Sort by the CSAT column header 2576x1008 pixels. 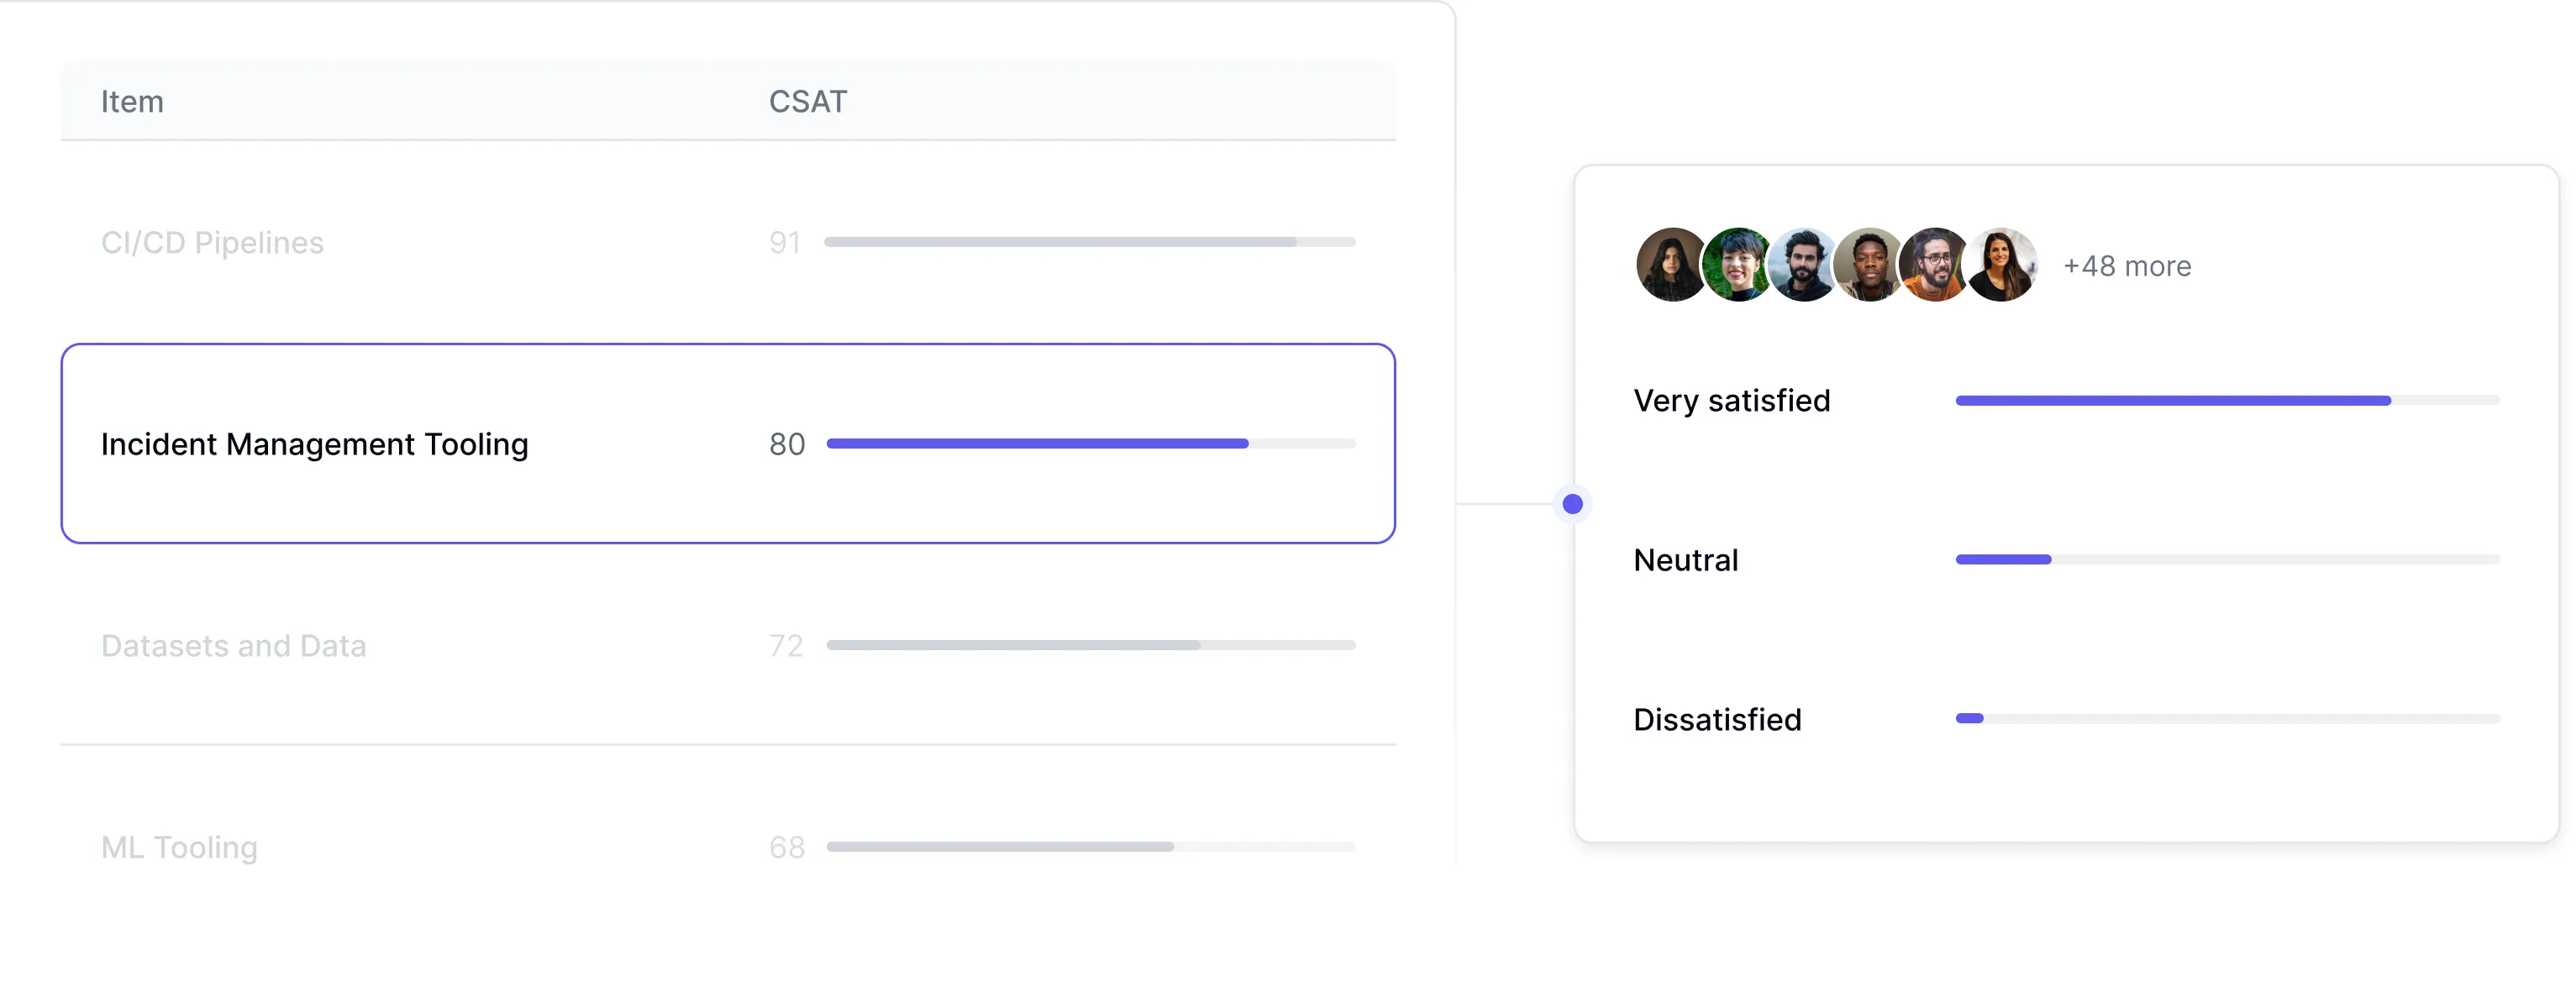tap(807, 101)
